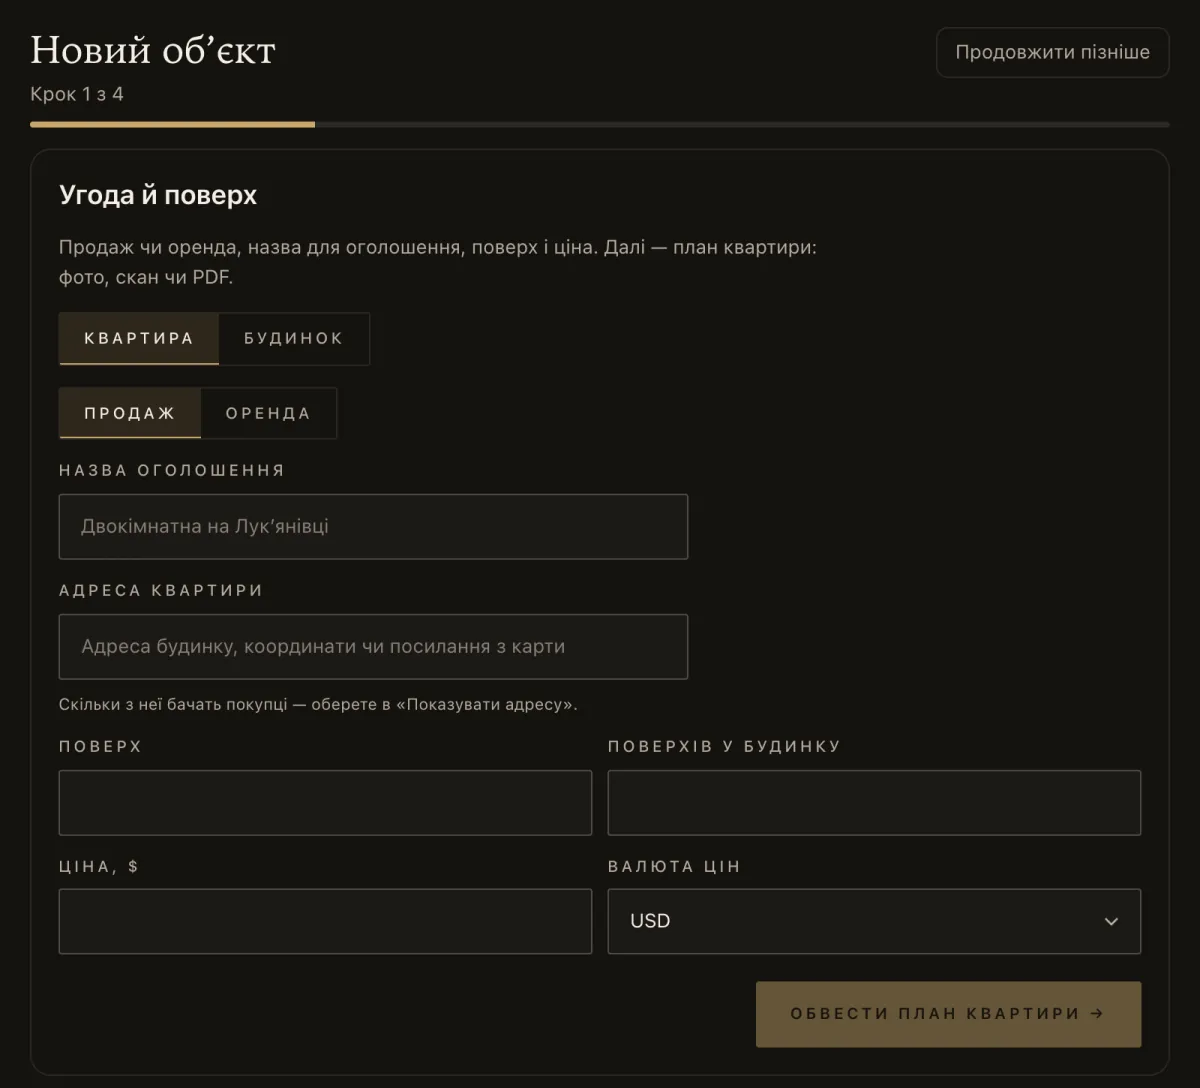The image size is (1200, 1088).
Task: Switch property type to Будинок
Action: pos(294,338)
